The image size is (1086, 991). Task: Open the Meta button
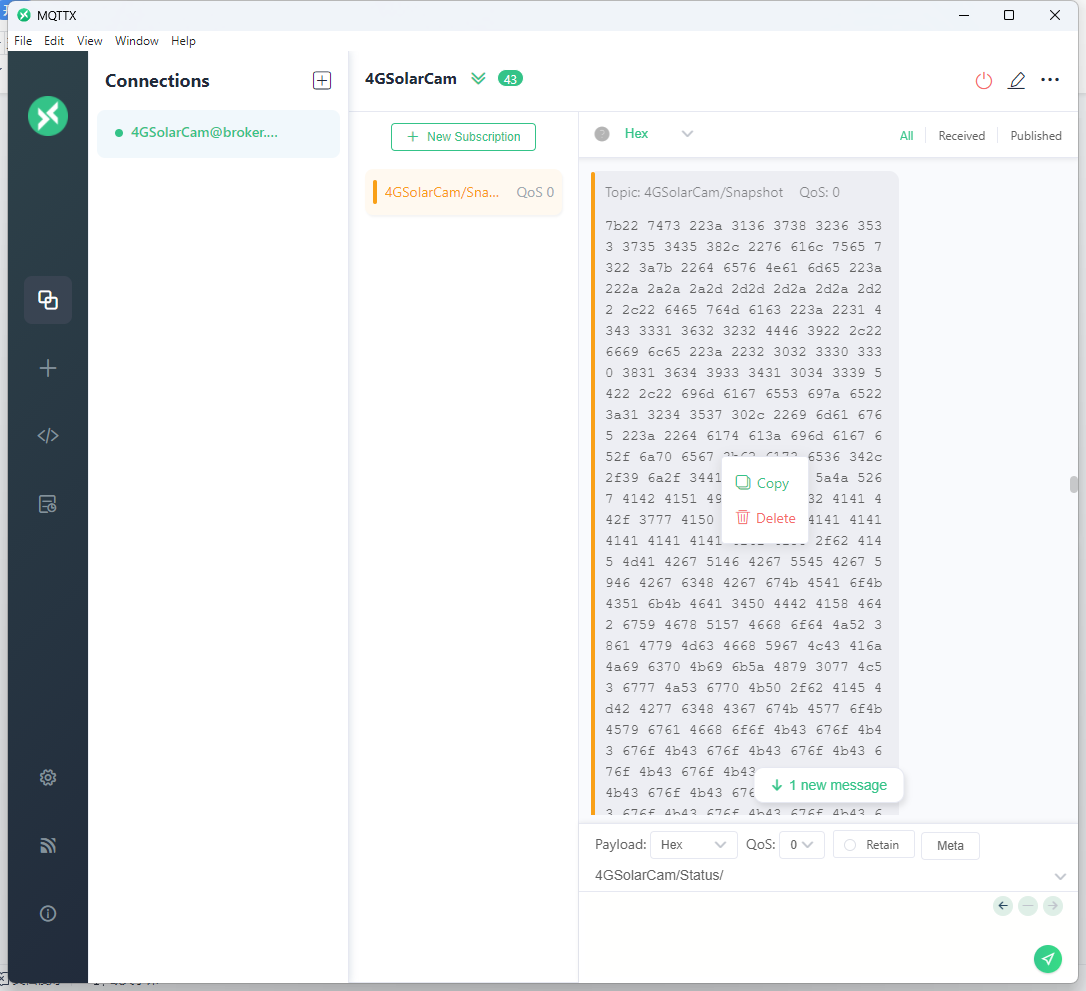[x=950, y=846]
